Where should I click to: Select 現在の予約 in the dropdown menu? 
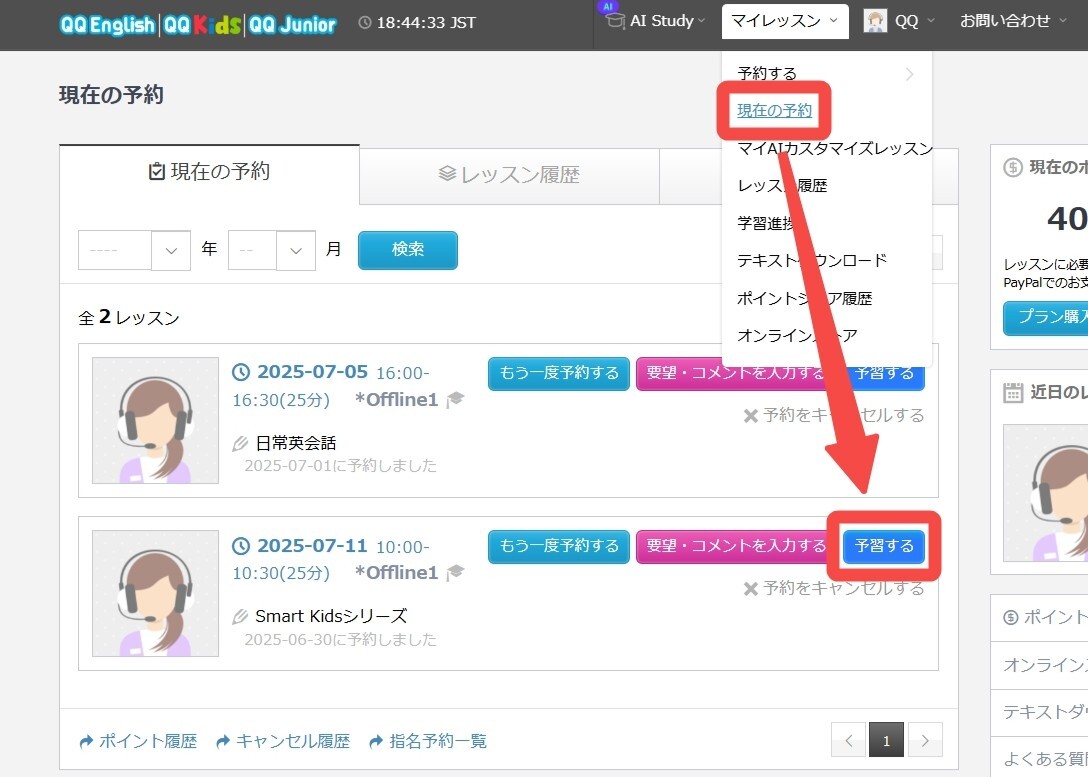click(774, 110)
